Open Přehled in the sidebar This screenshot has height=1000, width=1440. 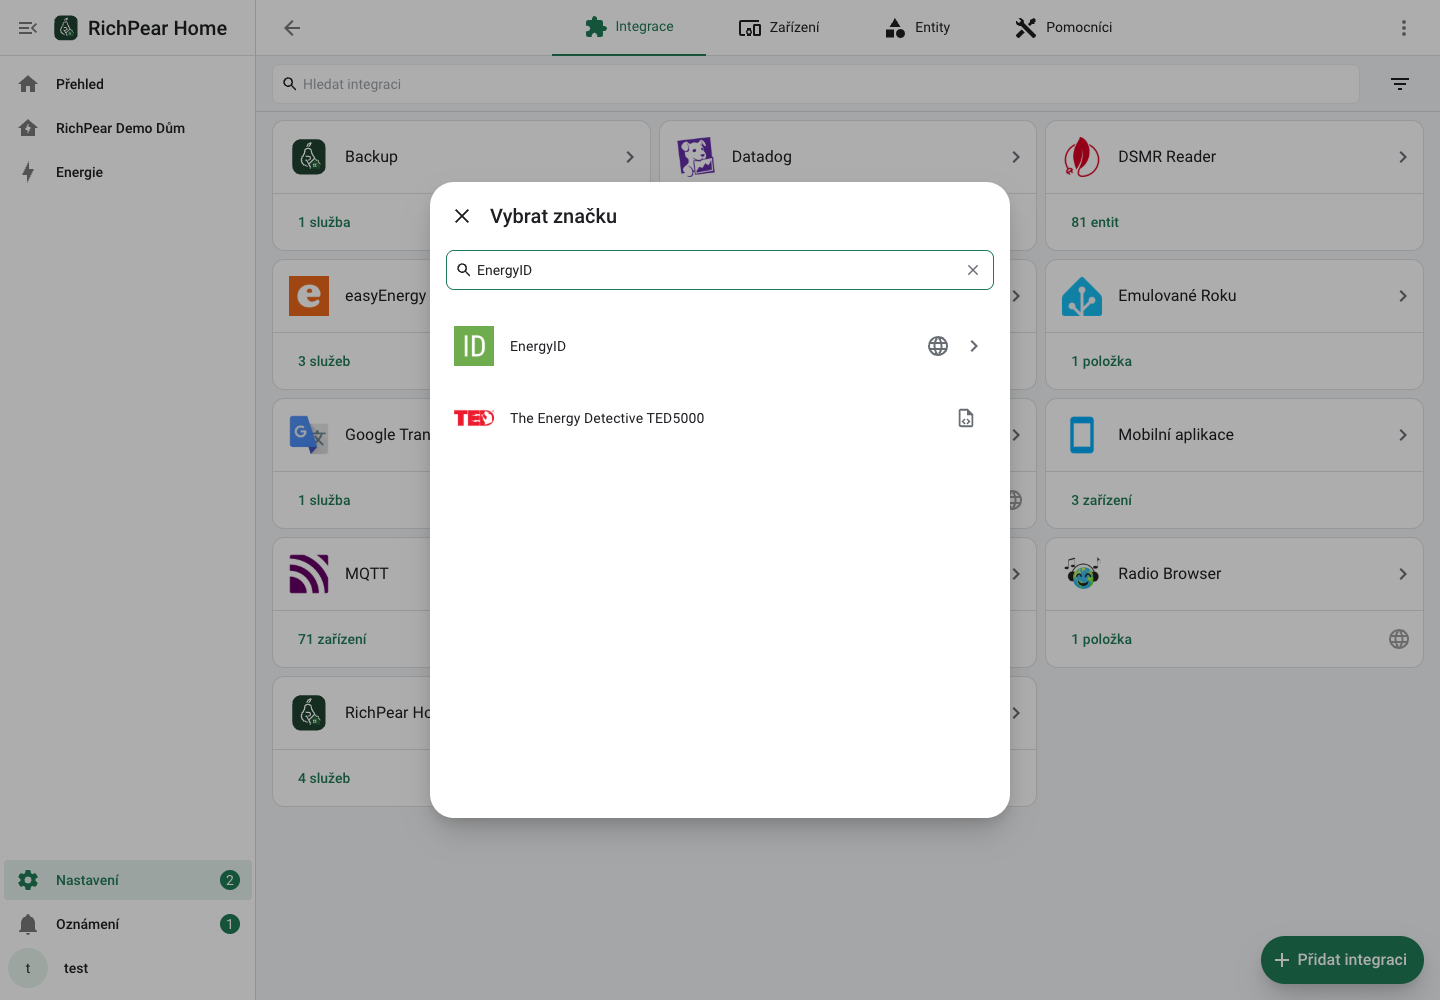coord(128,84)
